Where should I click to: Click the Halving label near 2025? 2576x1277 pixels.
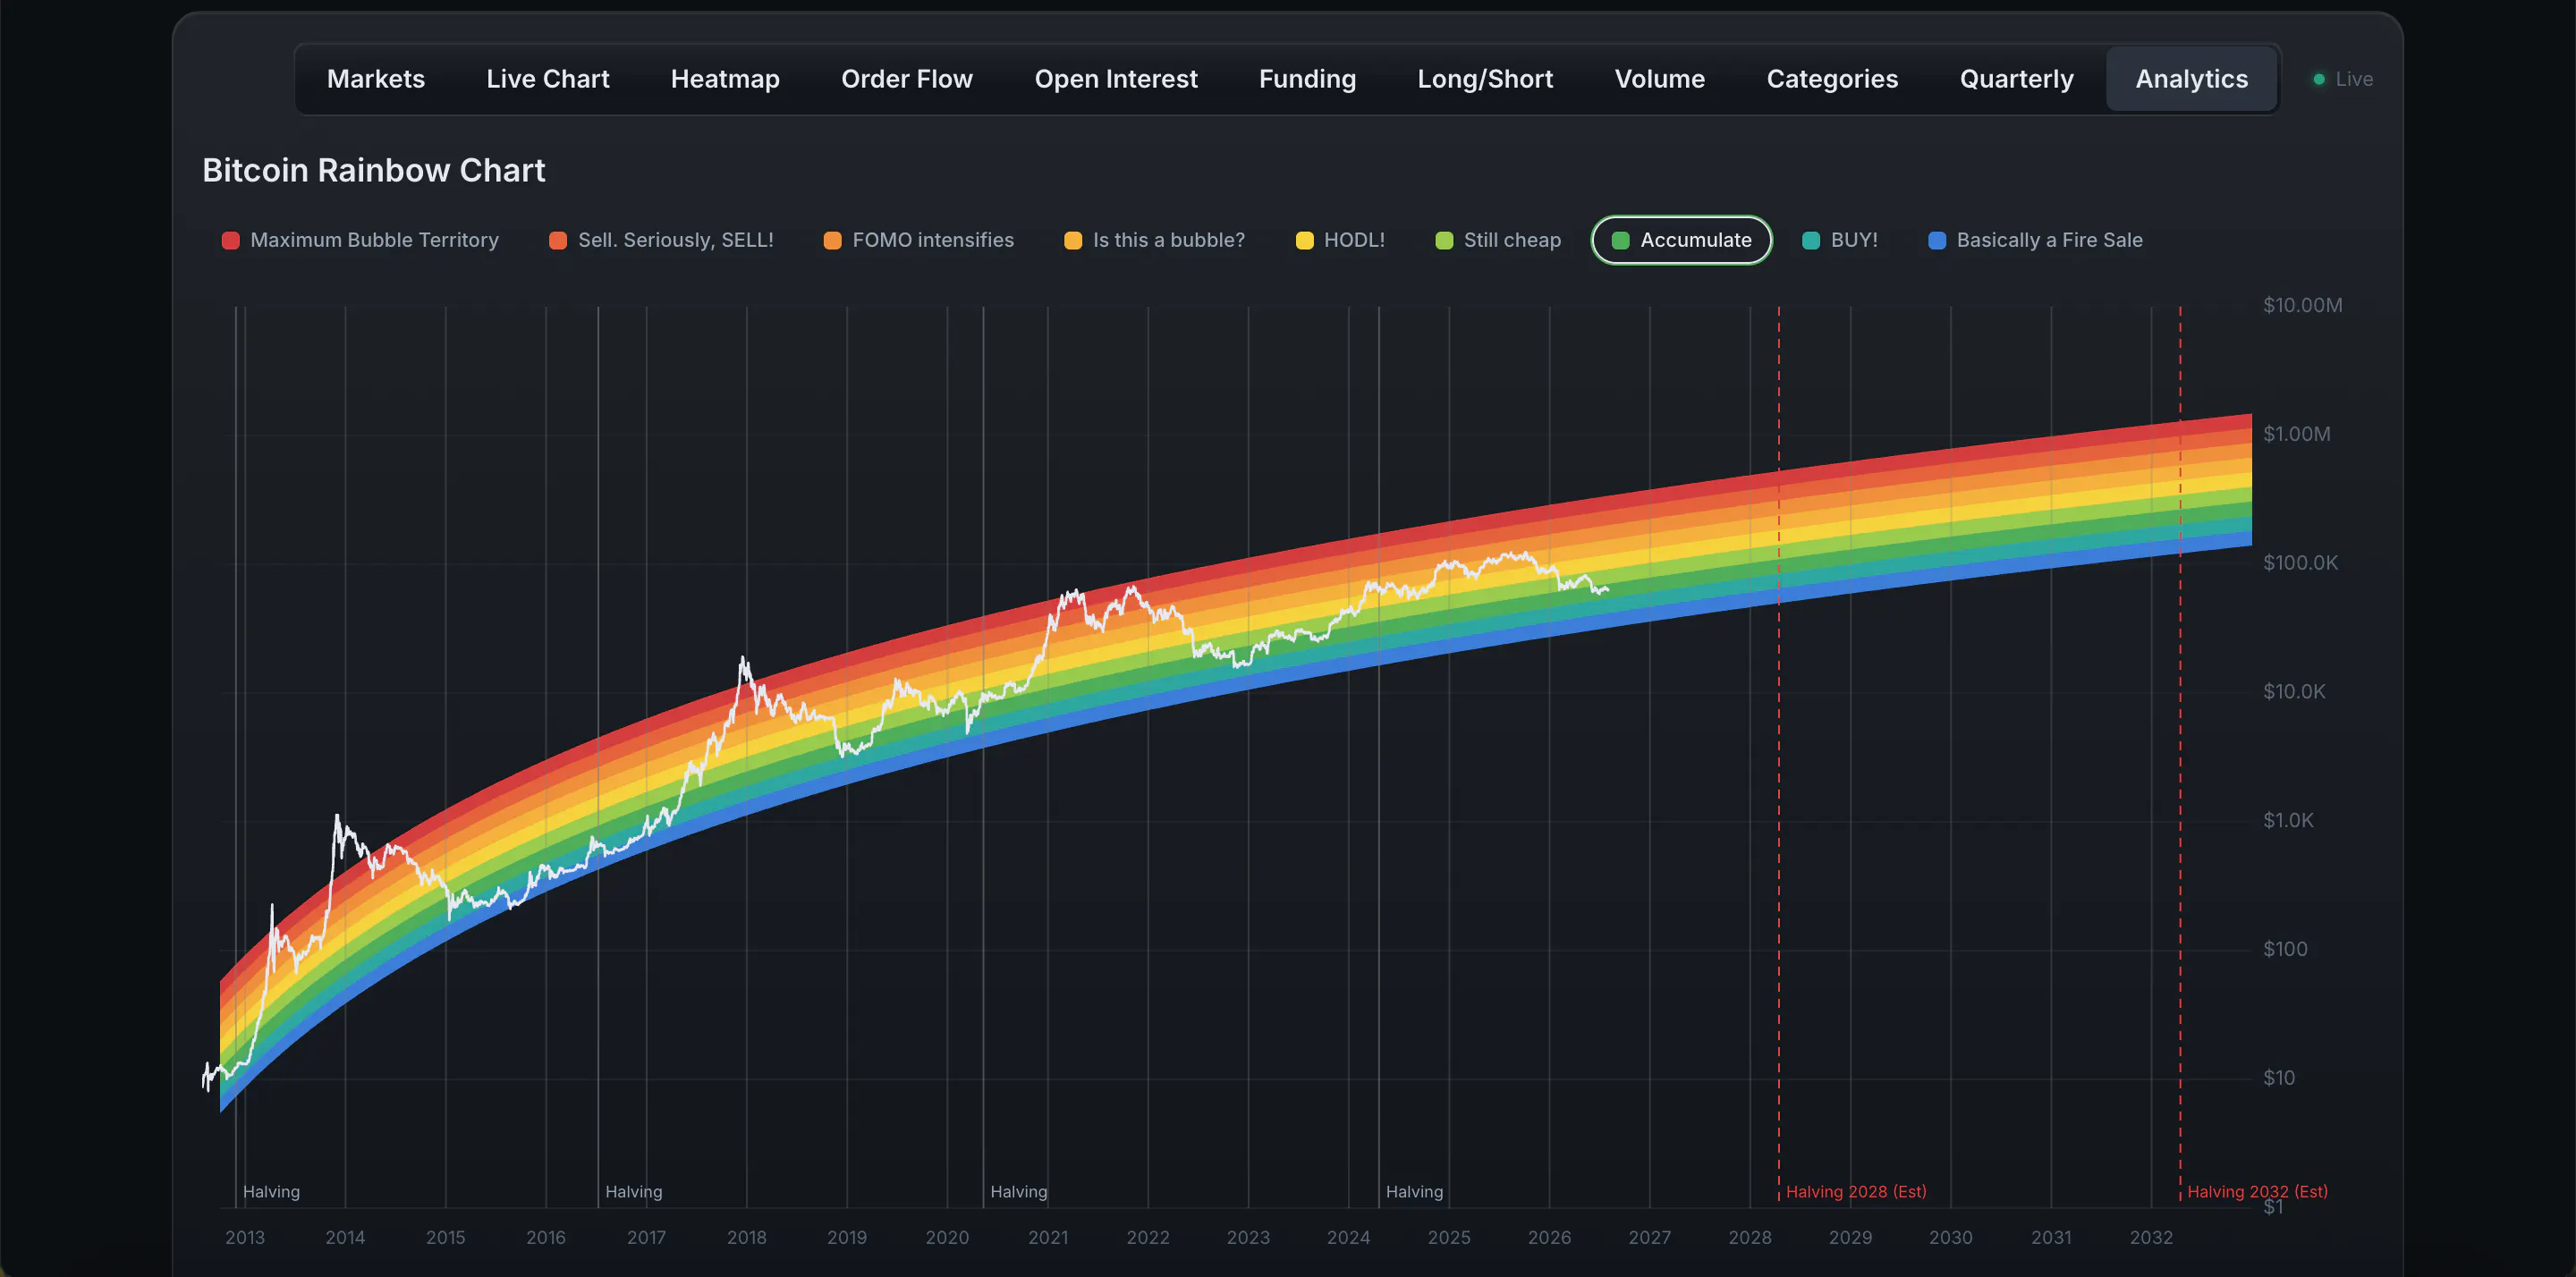coord(1414,1191)
